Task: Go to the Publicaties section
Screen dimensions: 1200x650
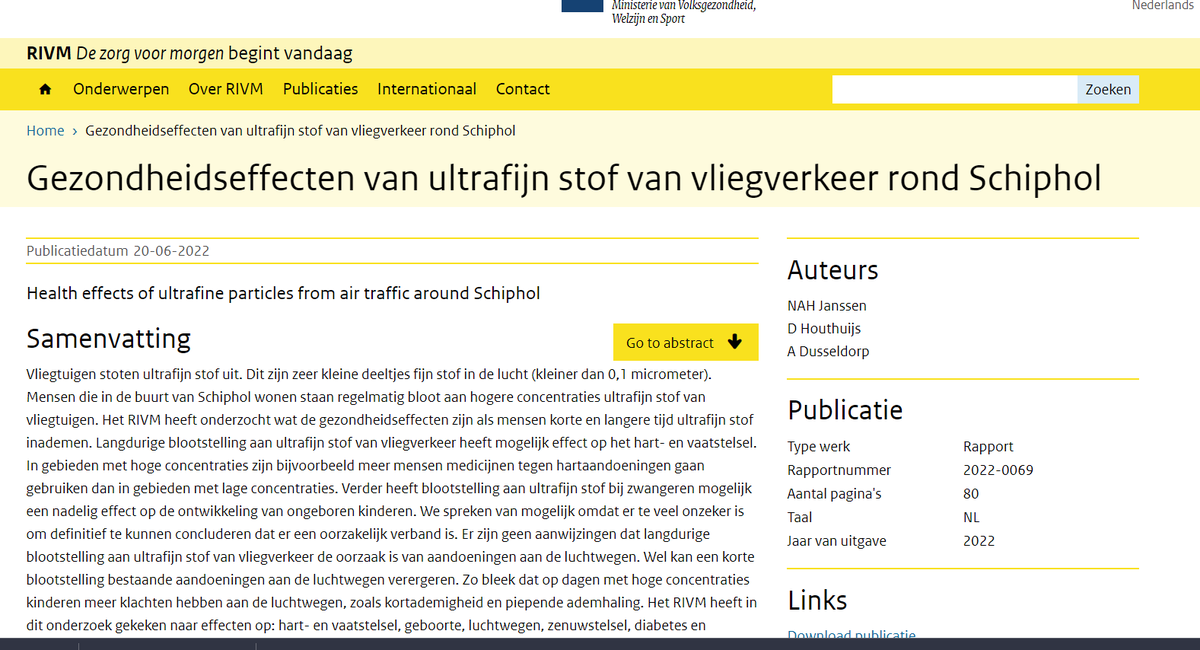Action: (320, 89)
